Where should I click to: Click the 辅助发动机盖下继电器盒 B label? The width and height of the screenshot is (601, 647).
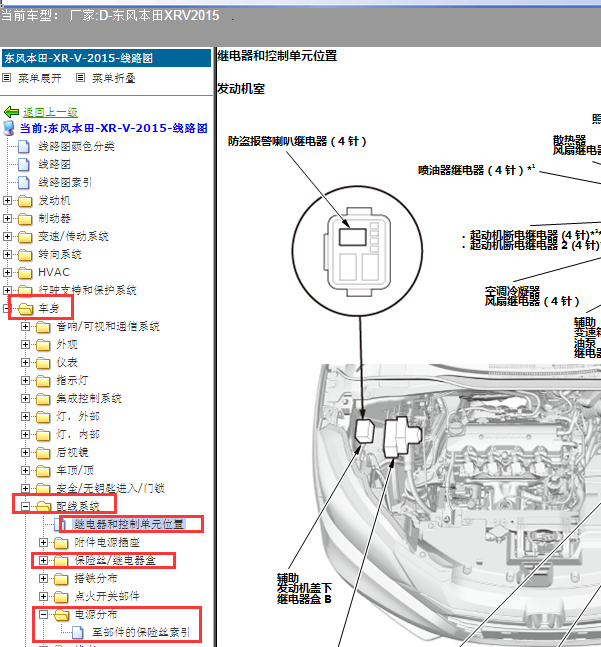point(304,588)
